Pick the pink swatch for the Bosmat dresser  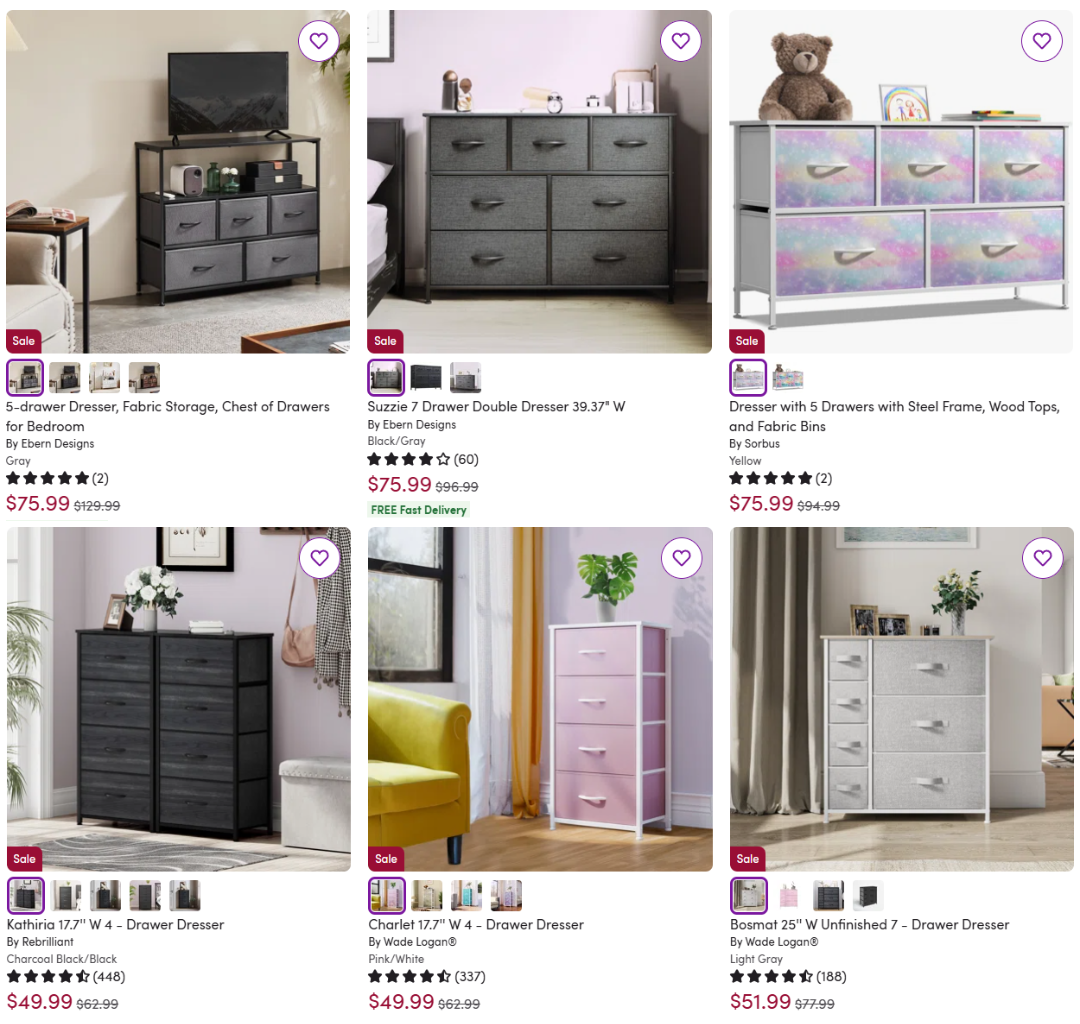(x=789, y=895)
